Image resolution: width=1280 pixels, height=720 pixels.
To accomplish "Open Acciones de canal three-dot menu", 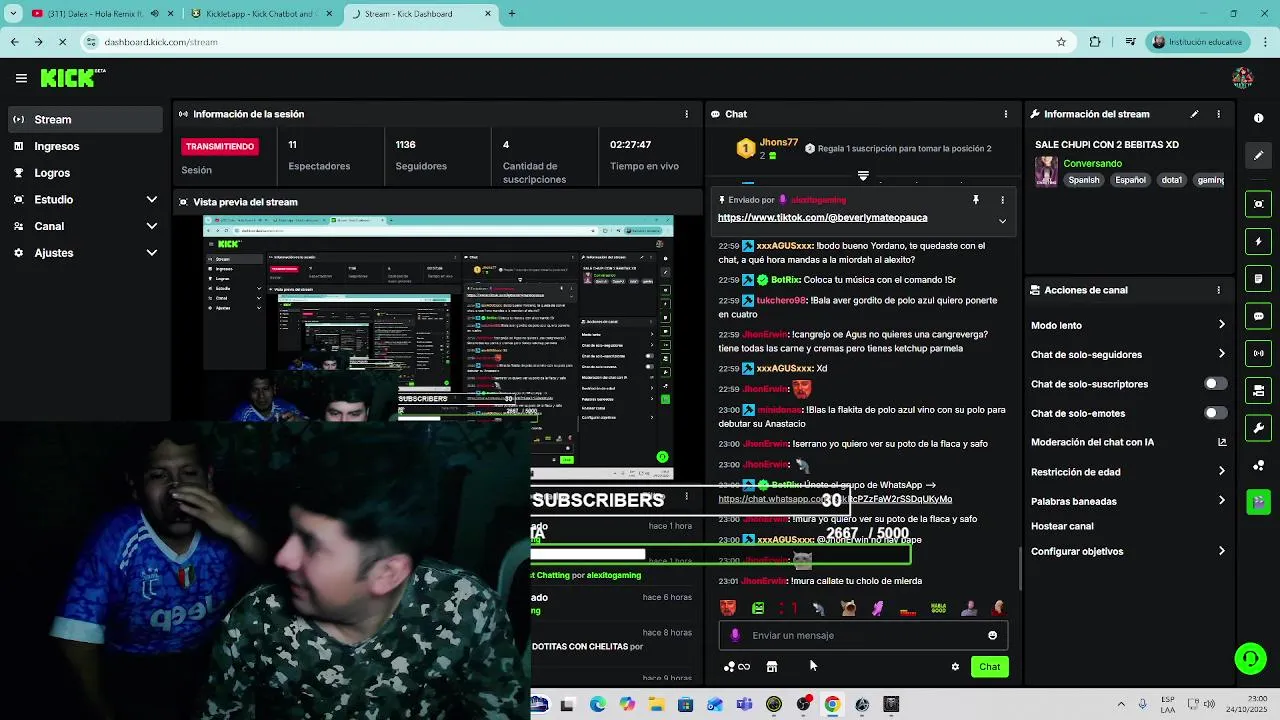I will pyautogui.click(x=1218, y=290).
